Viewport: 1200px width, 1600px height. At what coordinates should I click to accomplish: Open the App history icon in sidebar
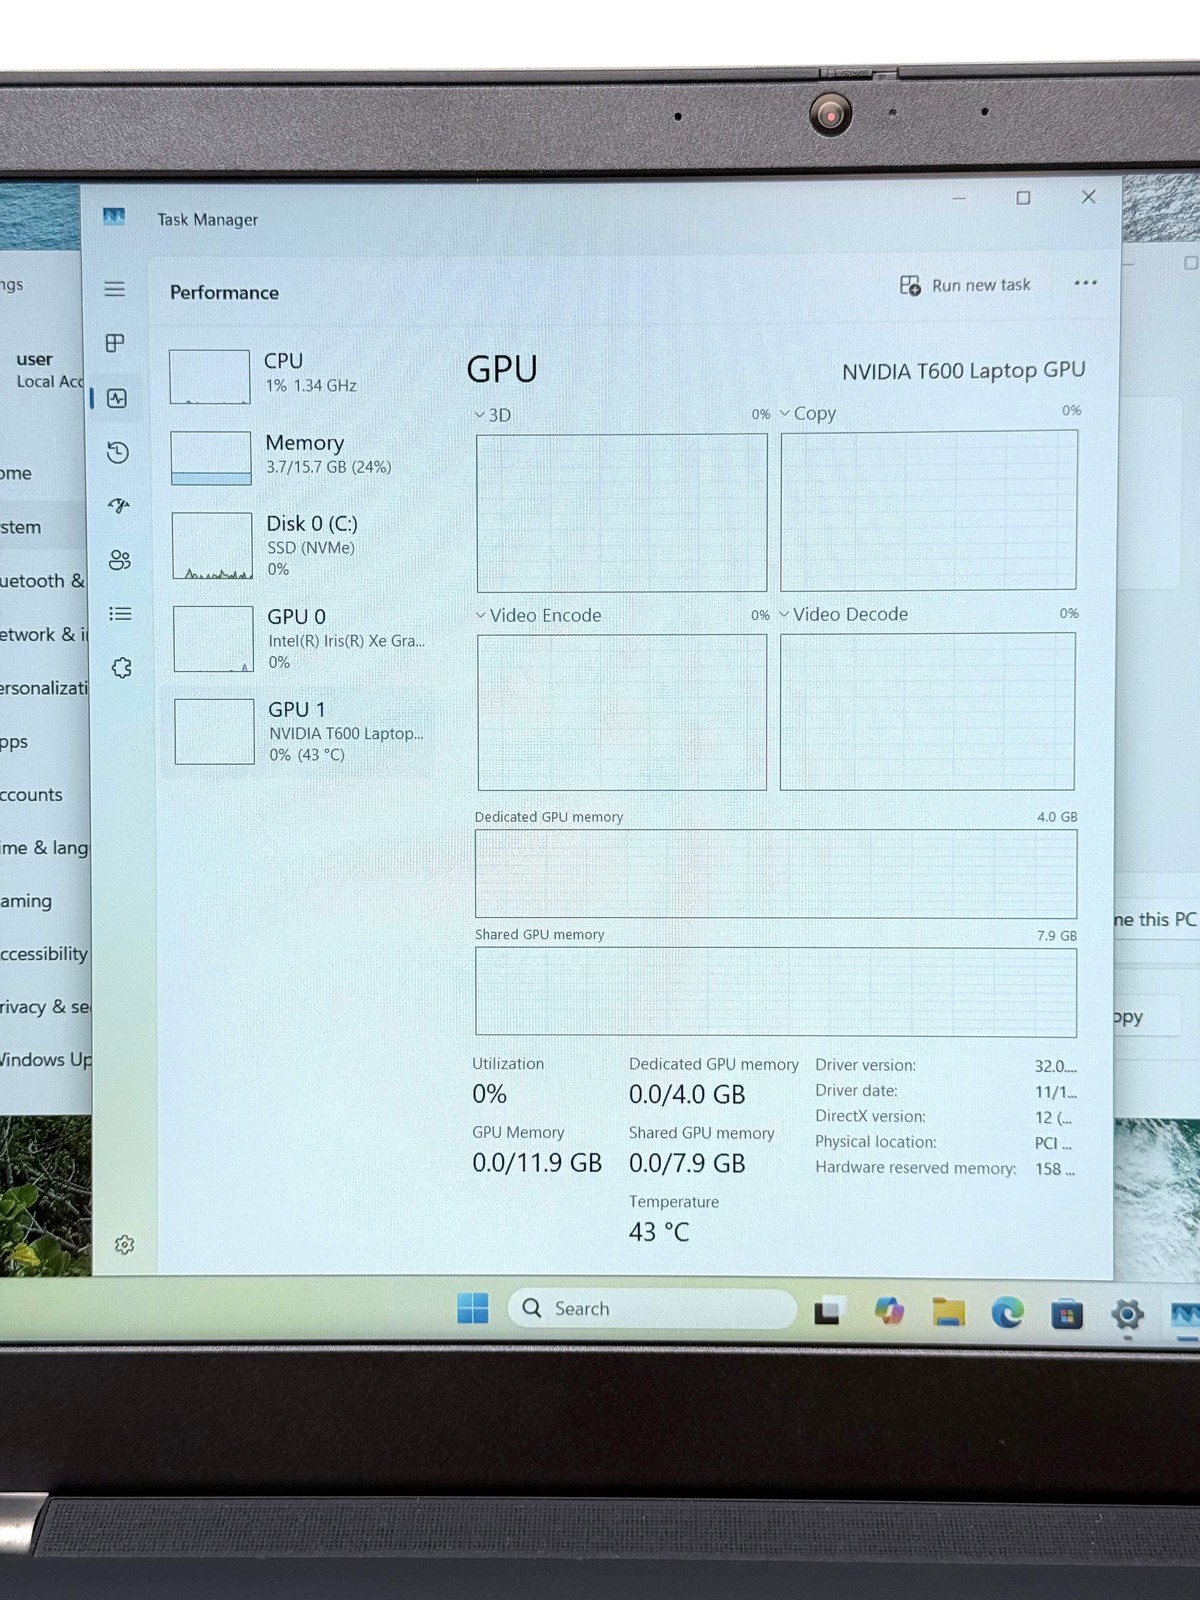[118, 452]
